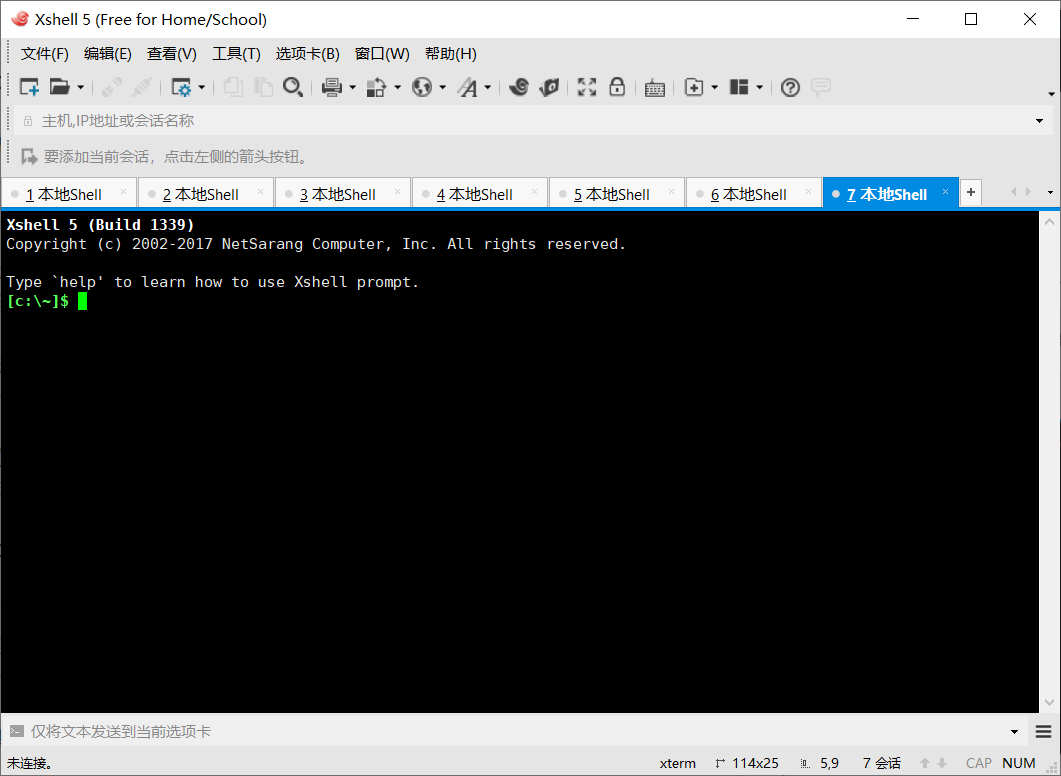Click the New session icon

click(x=29, y=87)
